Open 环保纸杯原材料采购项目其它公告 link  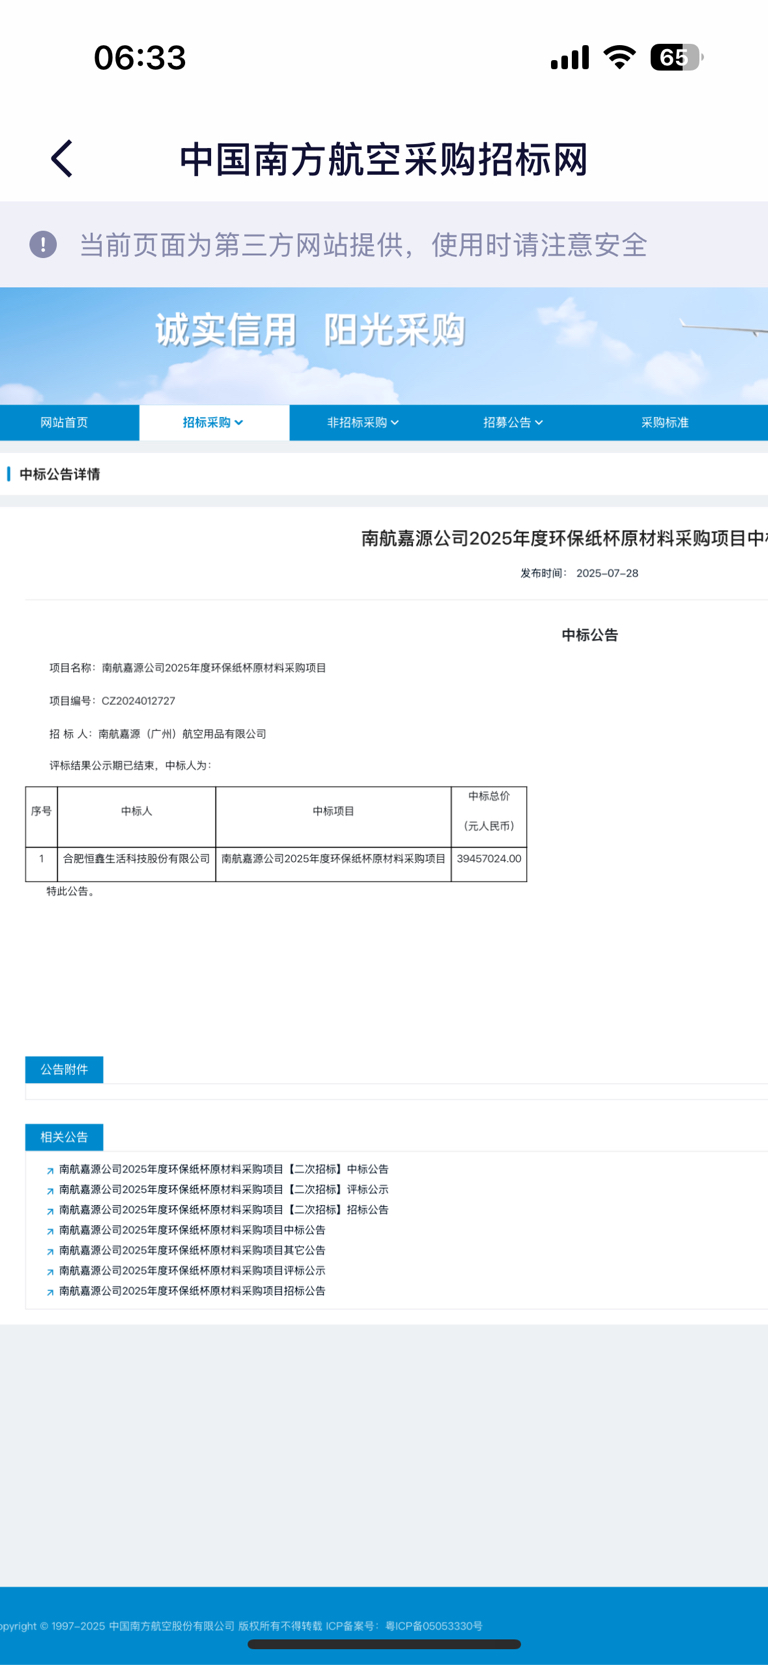(x=192, y=1250)
